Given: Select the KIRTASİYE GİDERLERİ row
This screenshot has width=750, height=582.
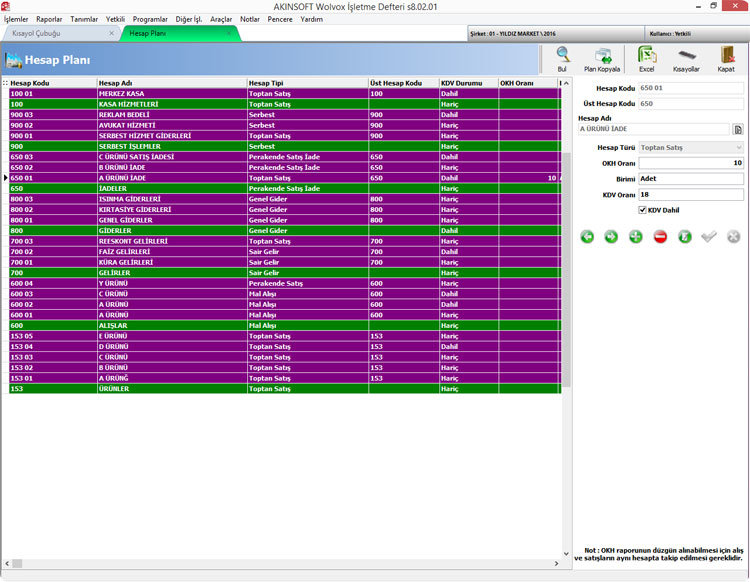Looking at the screenshot, I should [285, 209].
